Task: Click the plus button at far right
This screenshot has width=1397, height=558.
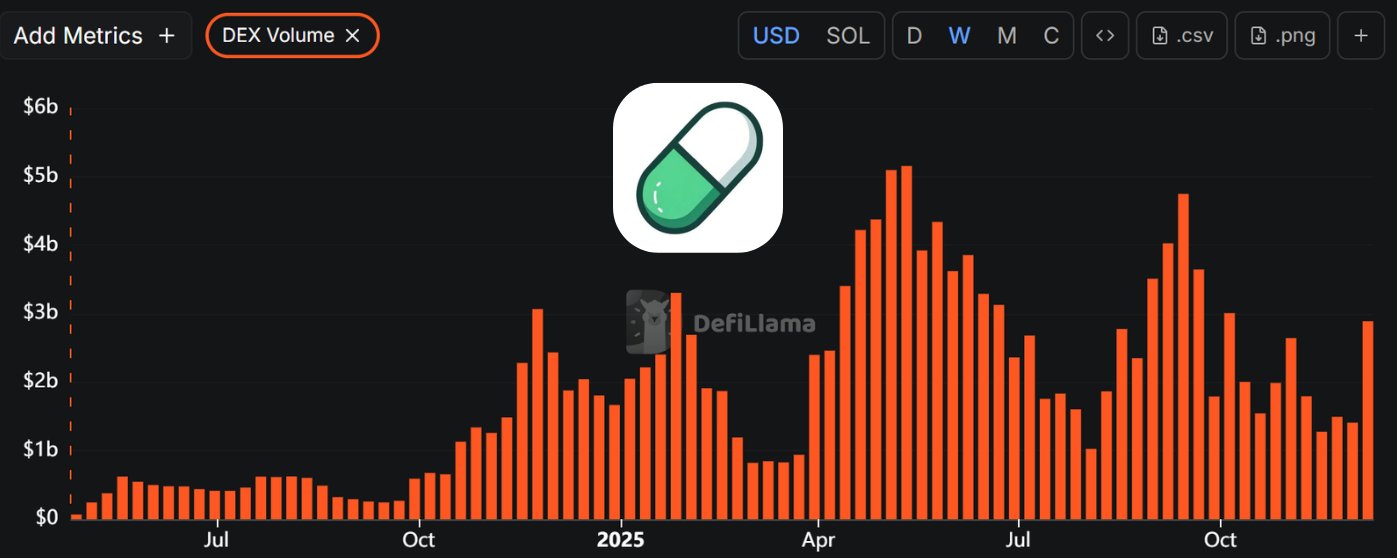Action: click(x=1361, y=36)
